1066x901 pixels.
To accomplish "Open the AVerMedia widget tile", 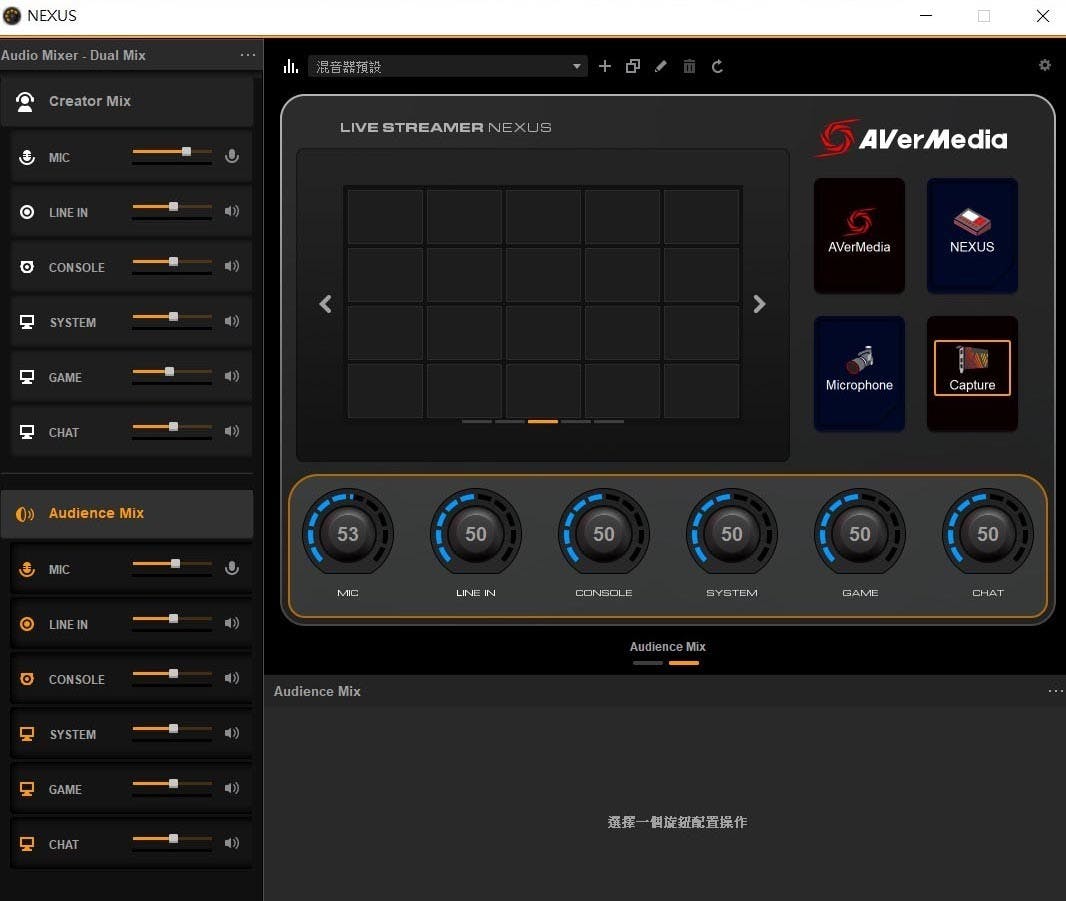I will pos(859,236).
